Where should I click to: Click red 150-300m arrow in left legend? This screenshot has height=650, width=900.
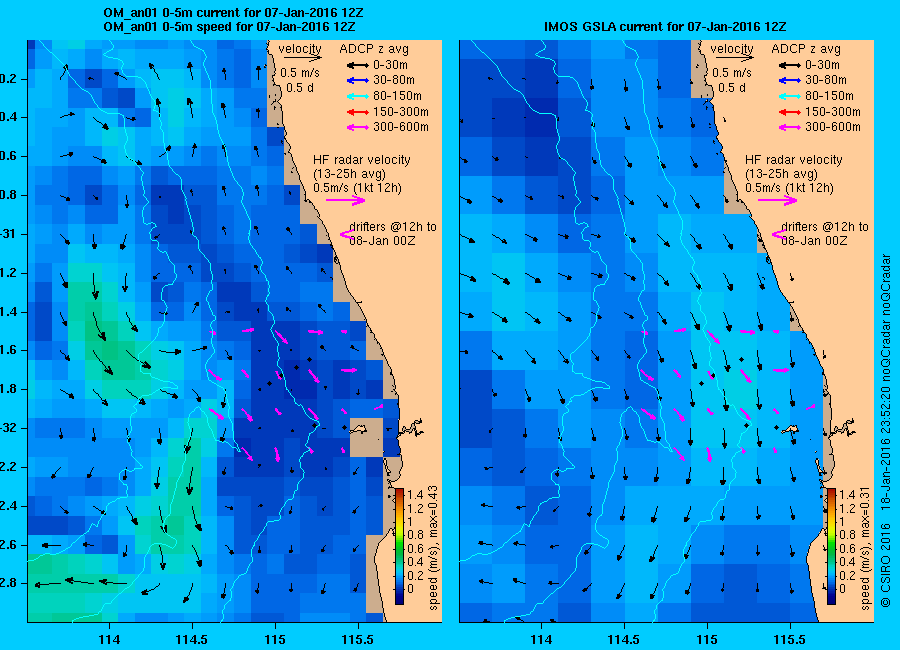click(x=358, y=112)
